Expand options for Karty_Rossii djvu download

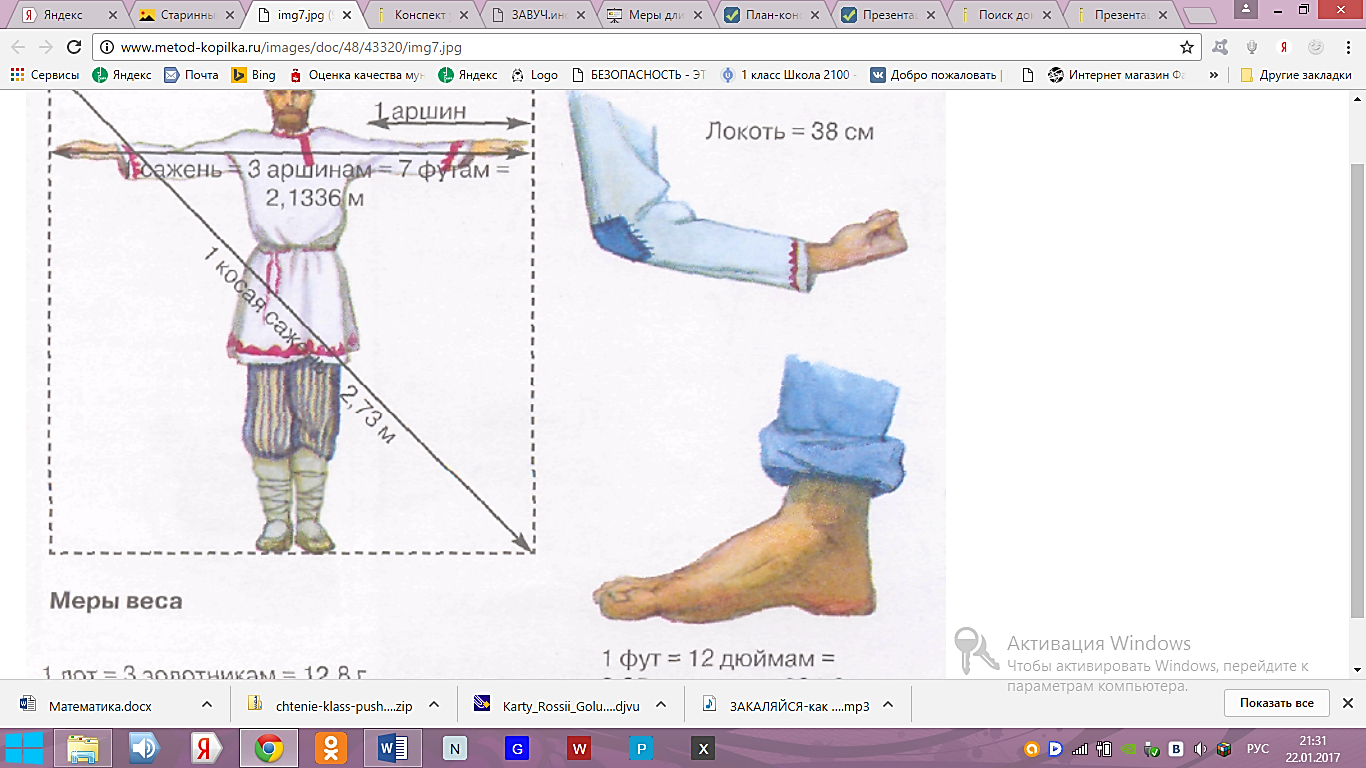[x=660, y=705]
